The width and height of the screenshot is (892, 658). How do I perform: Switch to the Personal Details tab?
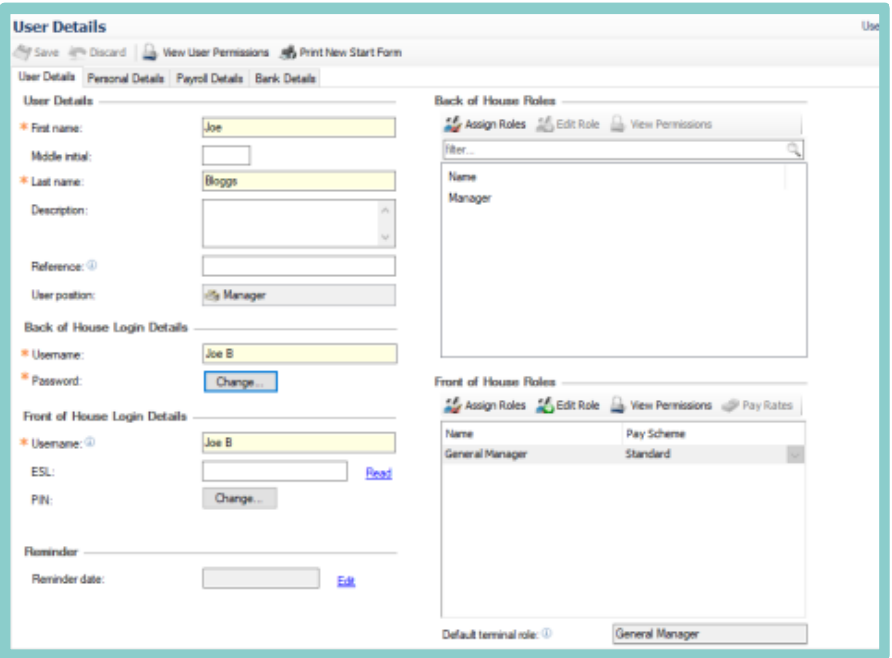click(125, 78)
